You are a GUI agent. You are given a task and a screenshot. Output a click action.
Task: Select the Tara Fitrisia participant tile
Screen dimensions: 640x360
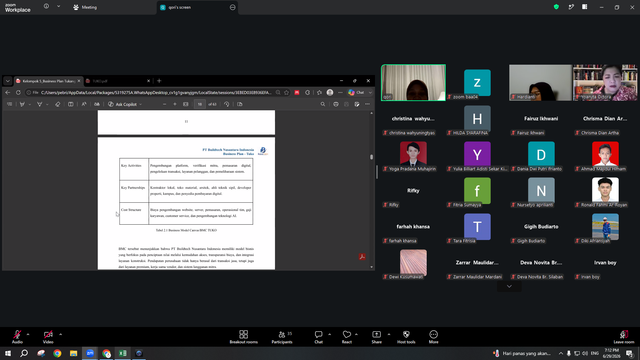pyautogui.click(x=477, y=227)
